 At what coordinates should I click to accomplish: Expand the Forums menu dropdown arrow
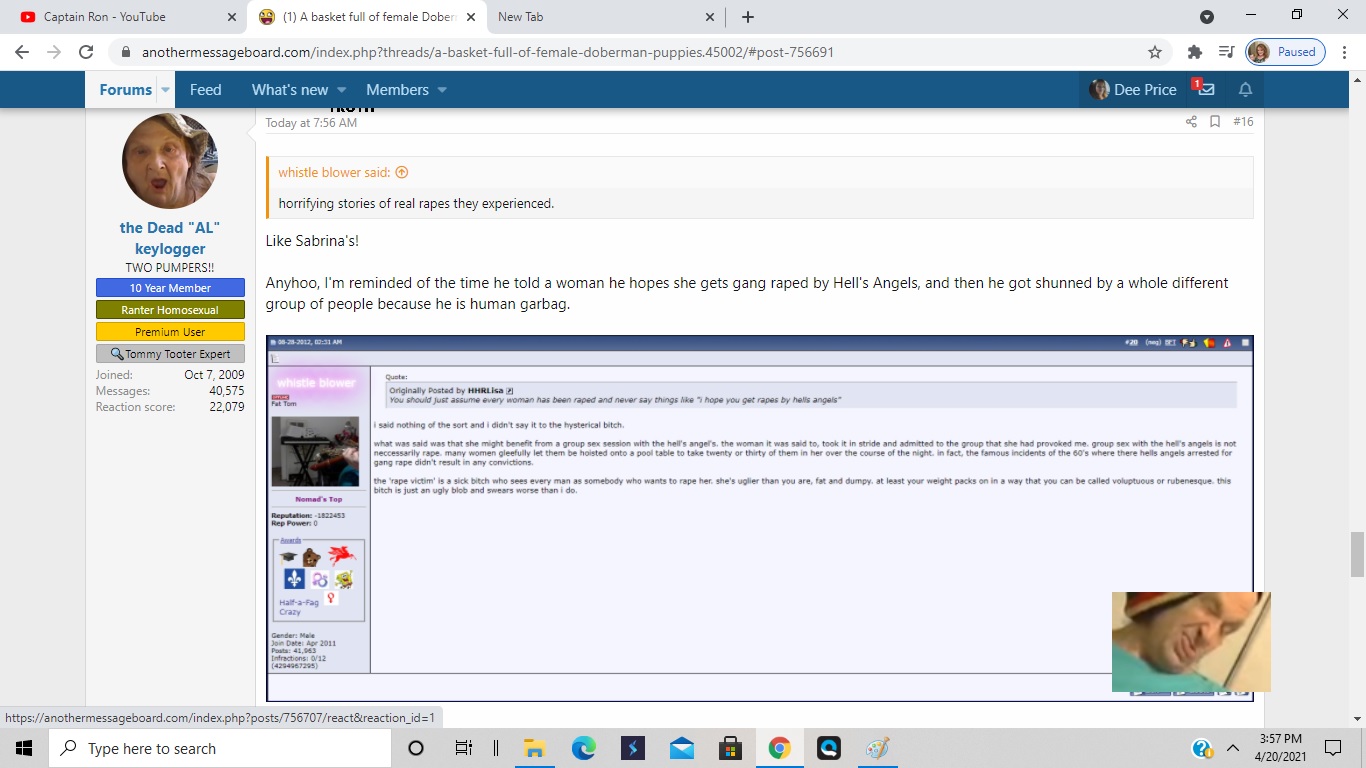coord(166,89)
